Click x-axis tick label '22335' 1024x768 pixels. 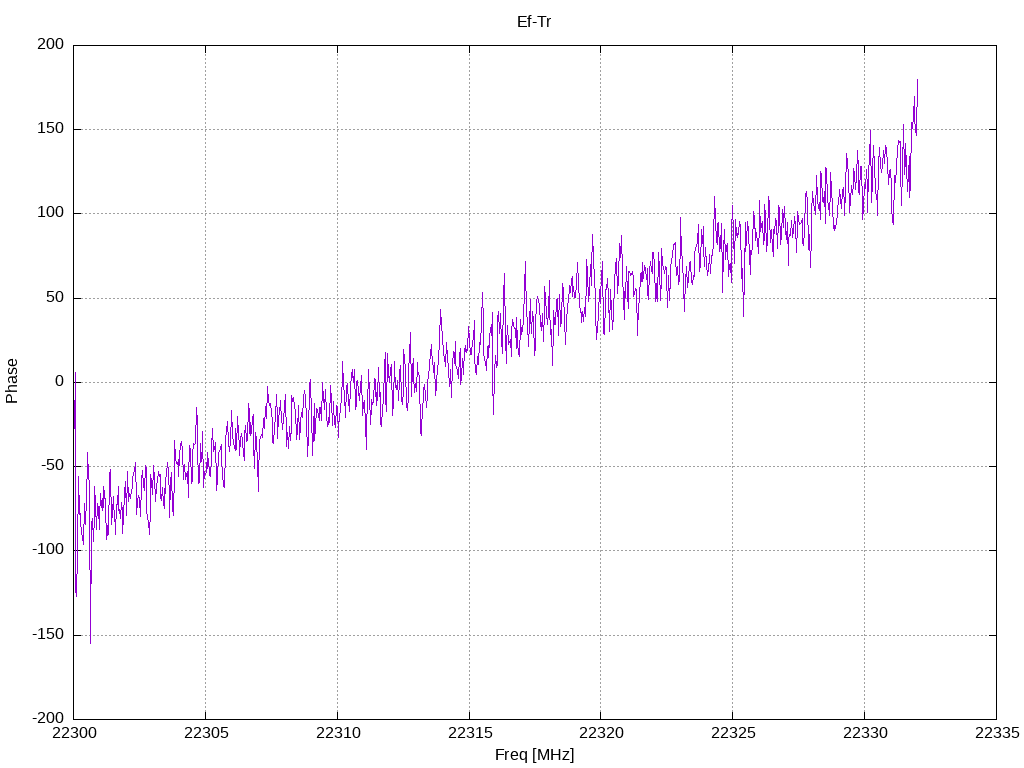click(x=997, y=733)
